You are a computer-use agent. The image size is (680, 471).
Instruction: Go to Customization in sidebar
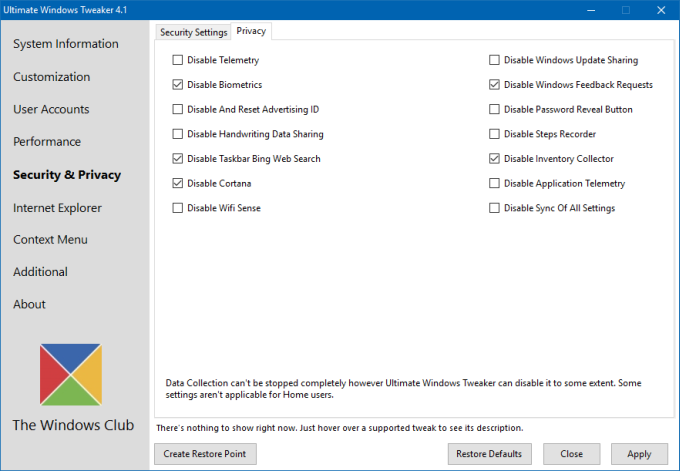(52, 77)
